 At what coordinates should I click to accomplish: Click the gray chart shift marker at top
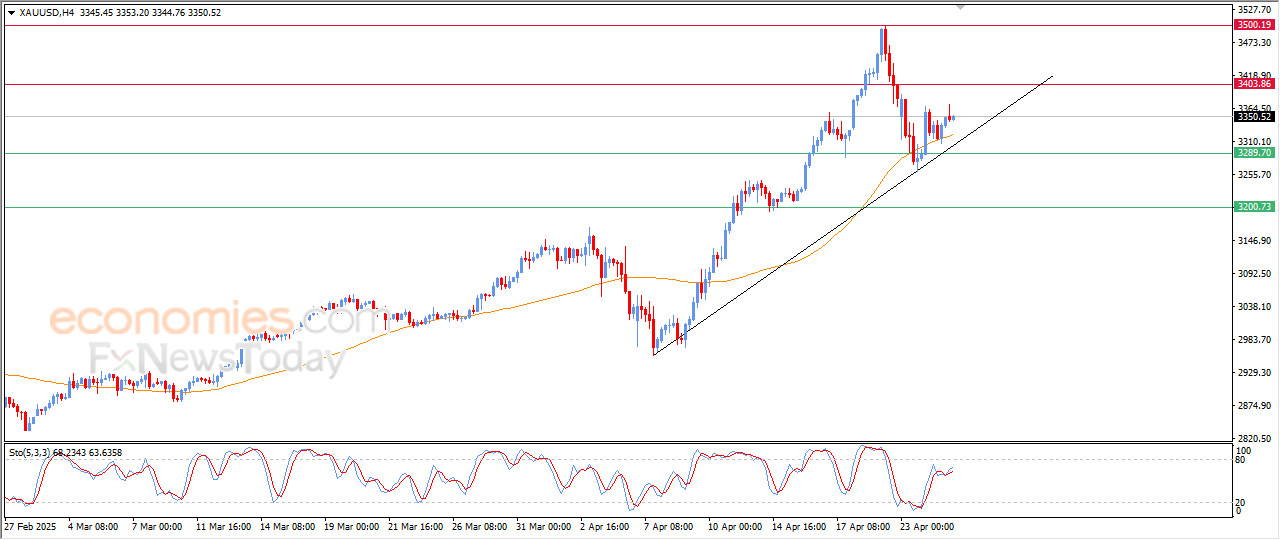(x=961, y=7)
